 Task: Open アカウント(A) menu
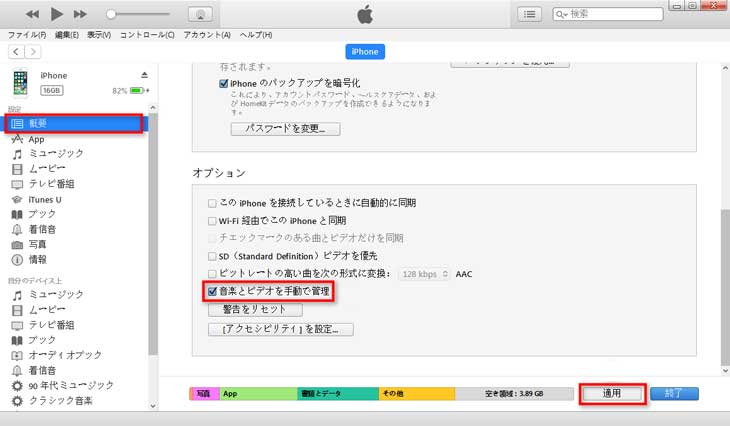pos(207,35)
